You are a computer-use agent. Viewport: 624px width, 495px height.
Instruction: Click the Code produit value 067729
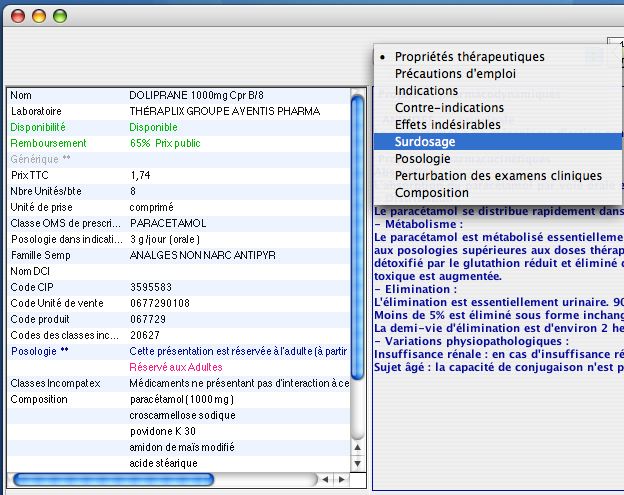[148, 319]
